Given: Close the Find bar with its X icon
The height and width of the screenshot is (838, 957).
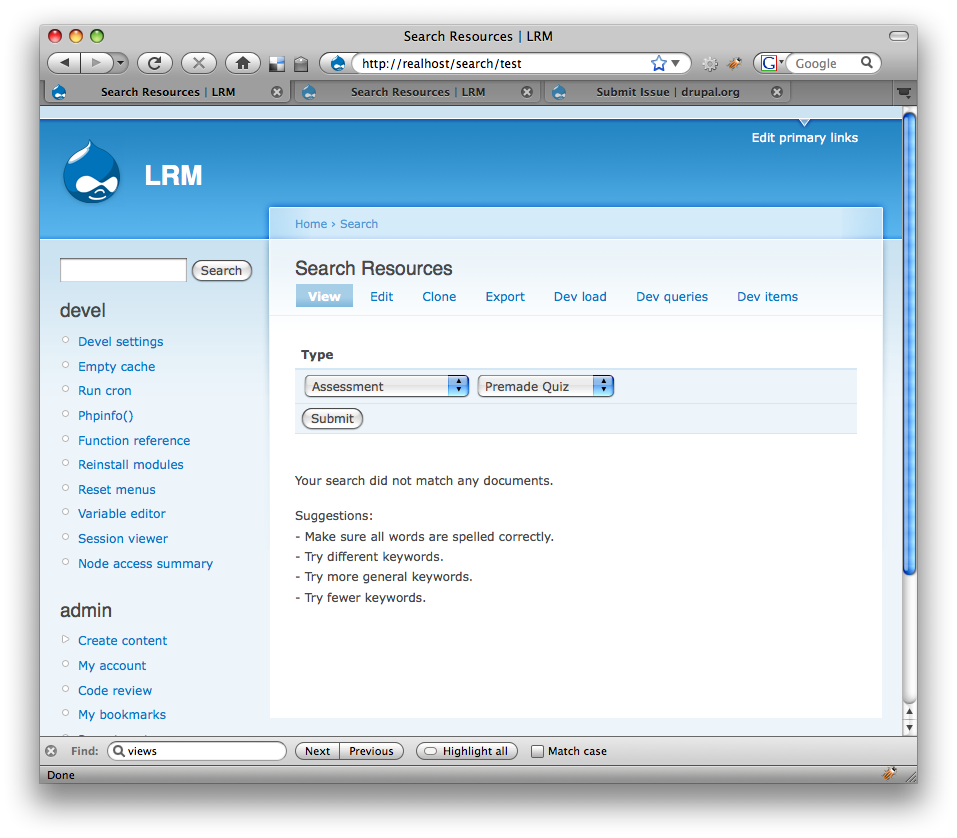Looking at the screenshot, I should 51,751.
